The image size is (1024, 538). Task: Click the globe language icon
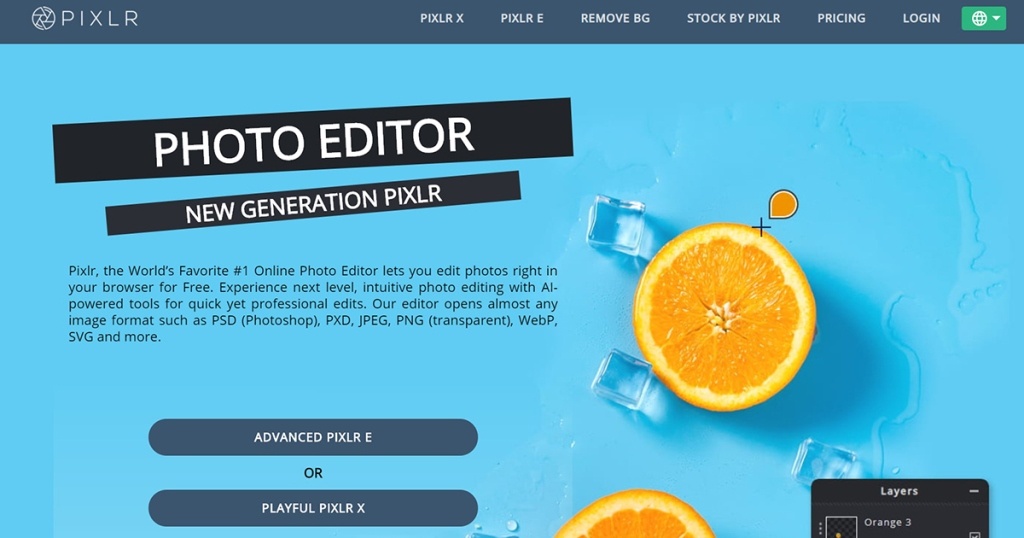point(979,18)
